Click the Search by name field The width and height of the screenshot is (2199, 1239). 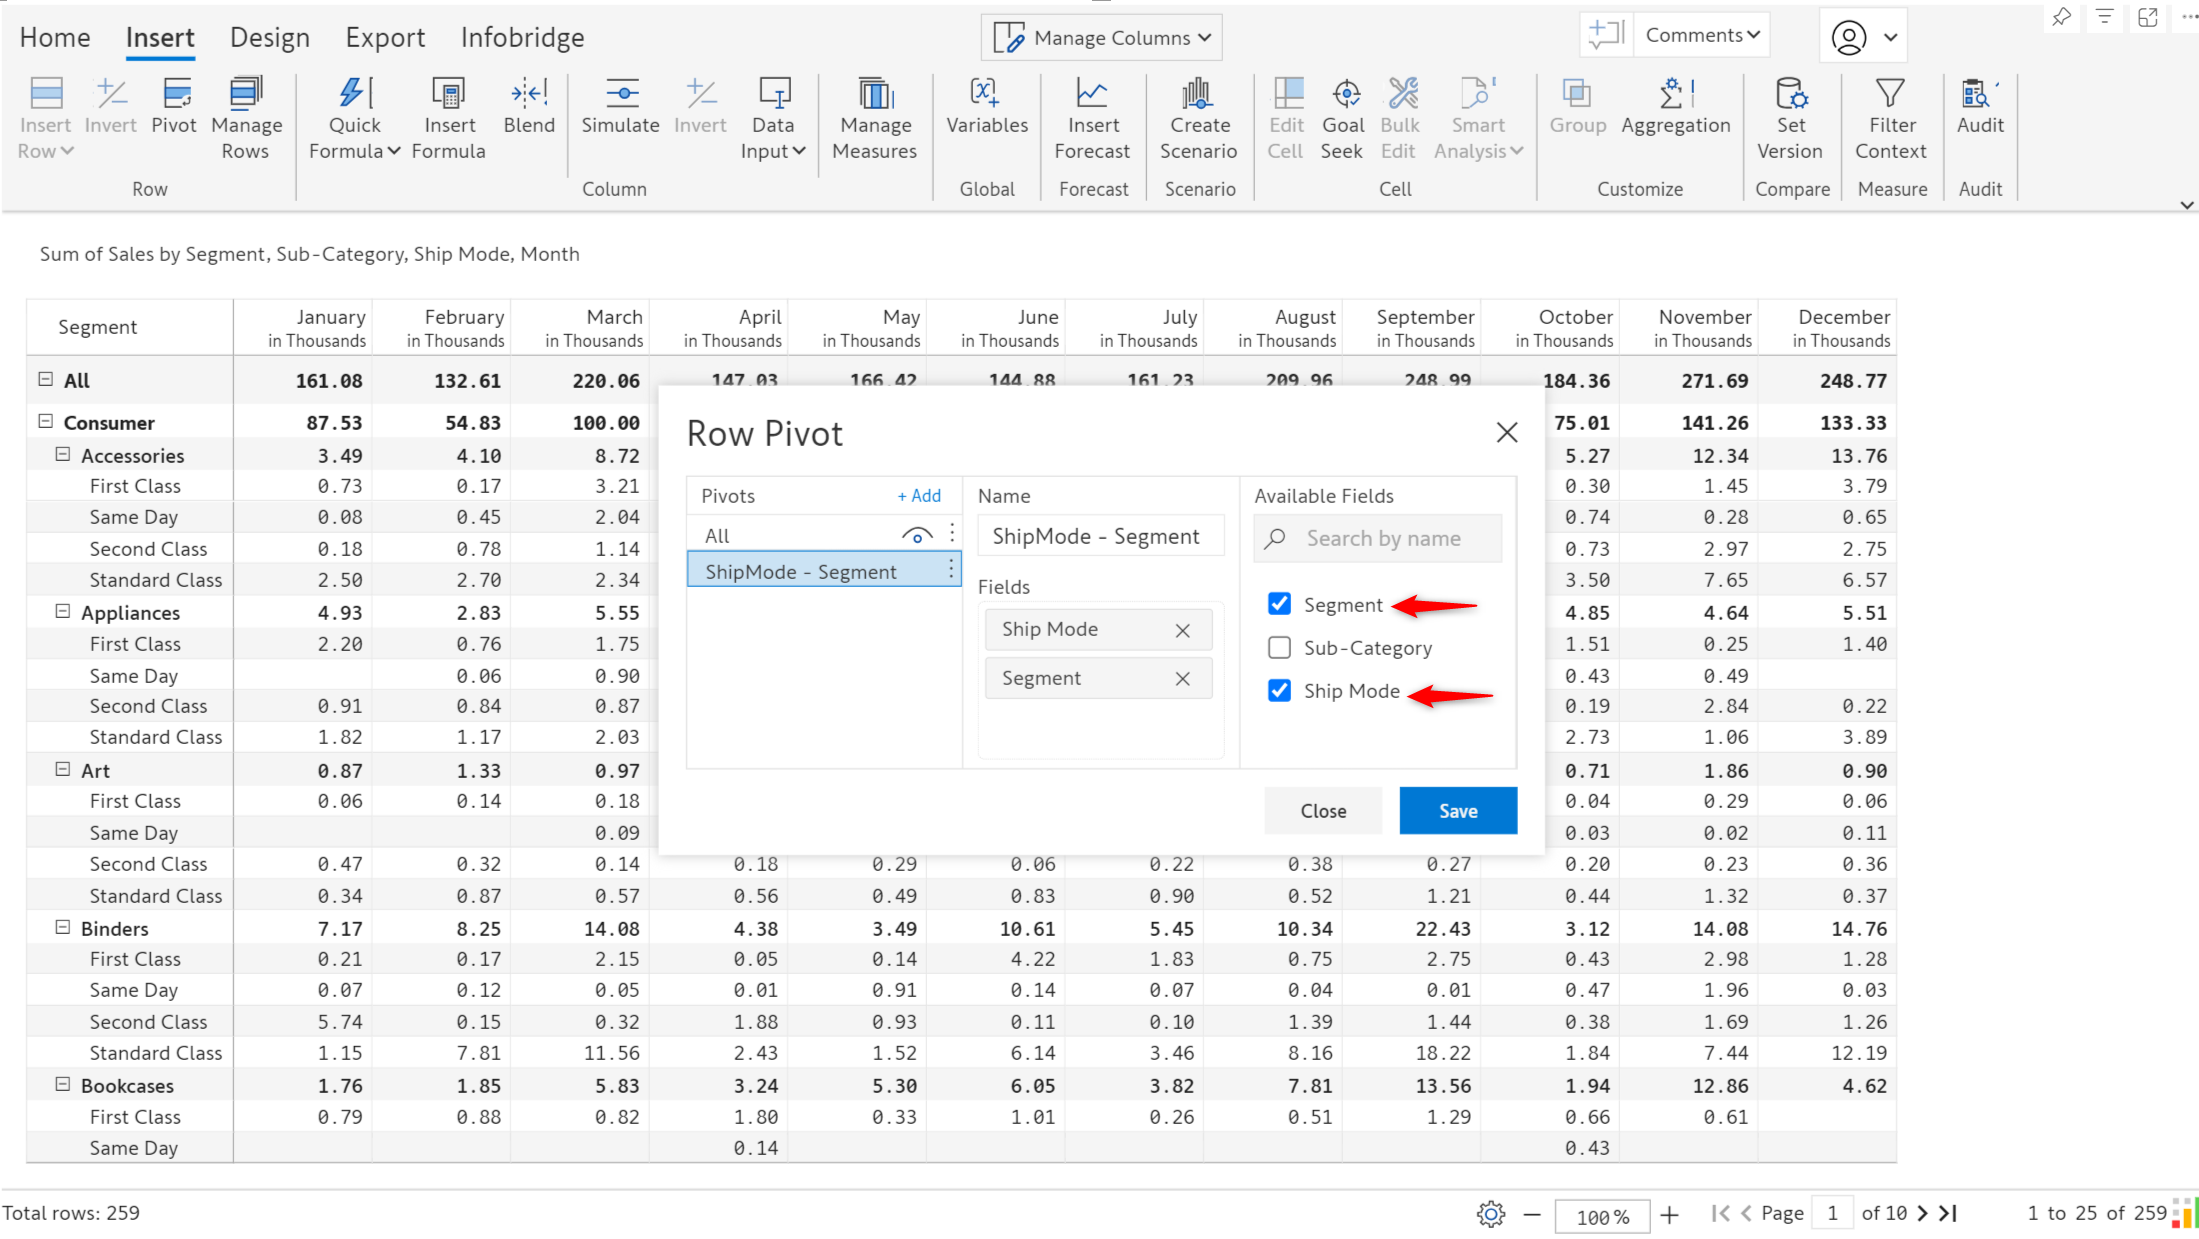[1378, 539]
